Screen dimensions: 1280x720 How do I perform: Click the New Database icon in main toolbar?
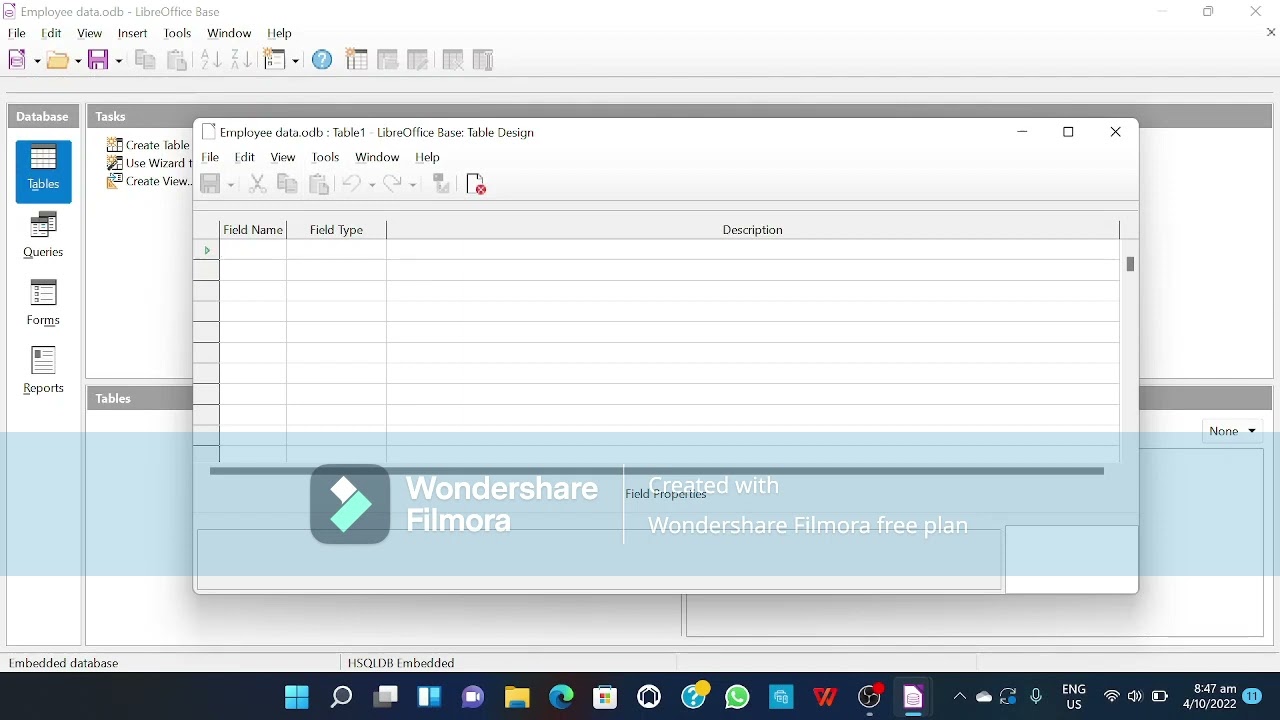(x=18, y=60)
